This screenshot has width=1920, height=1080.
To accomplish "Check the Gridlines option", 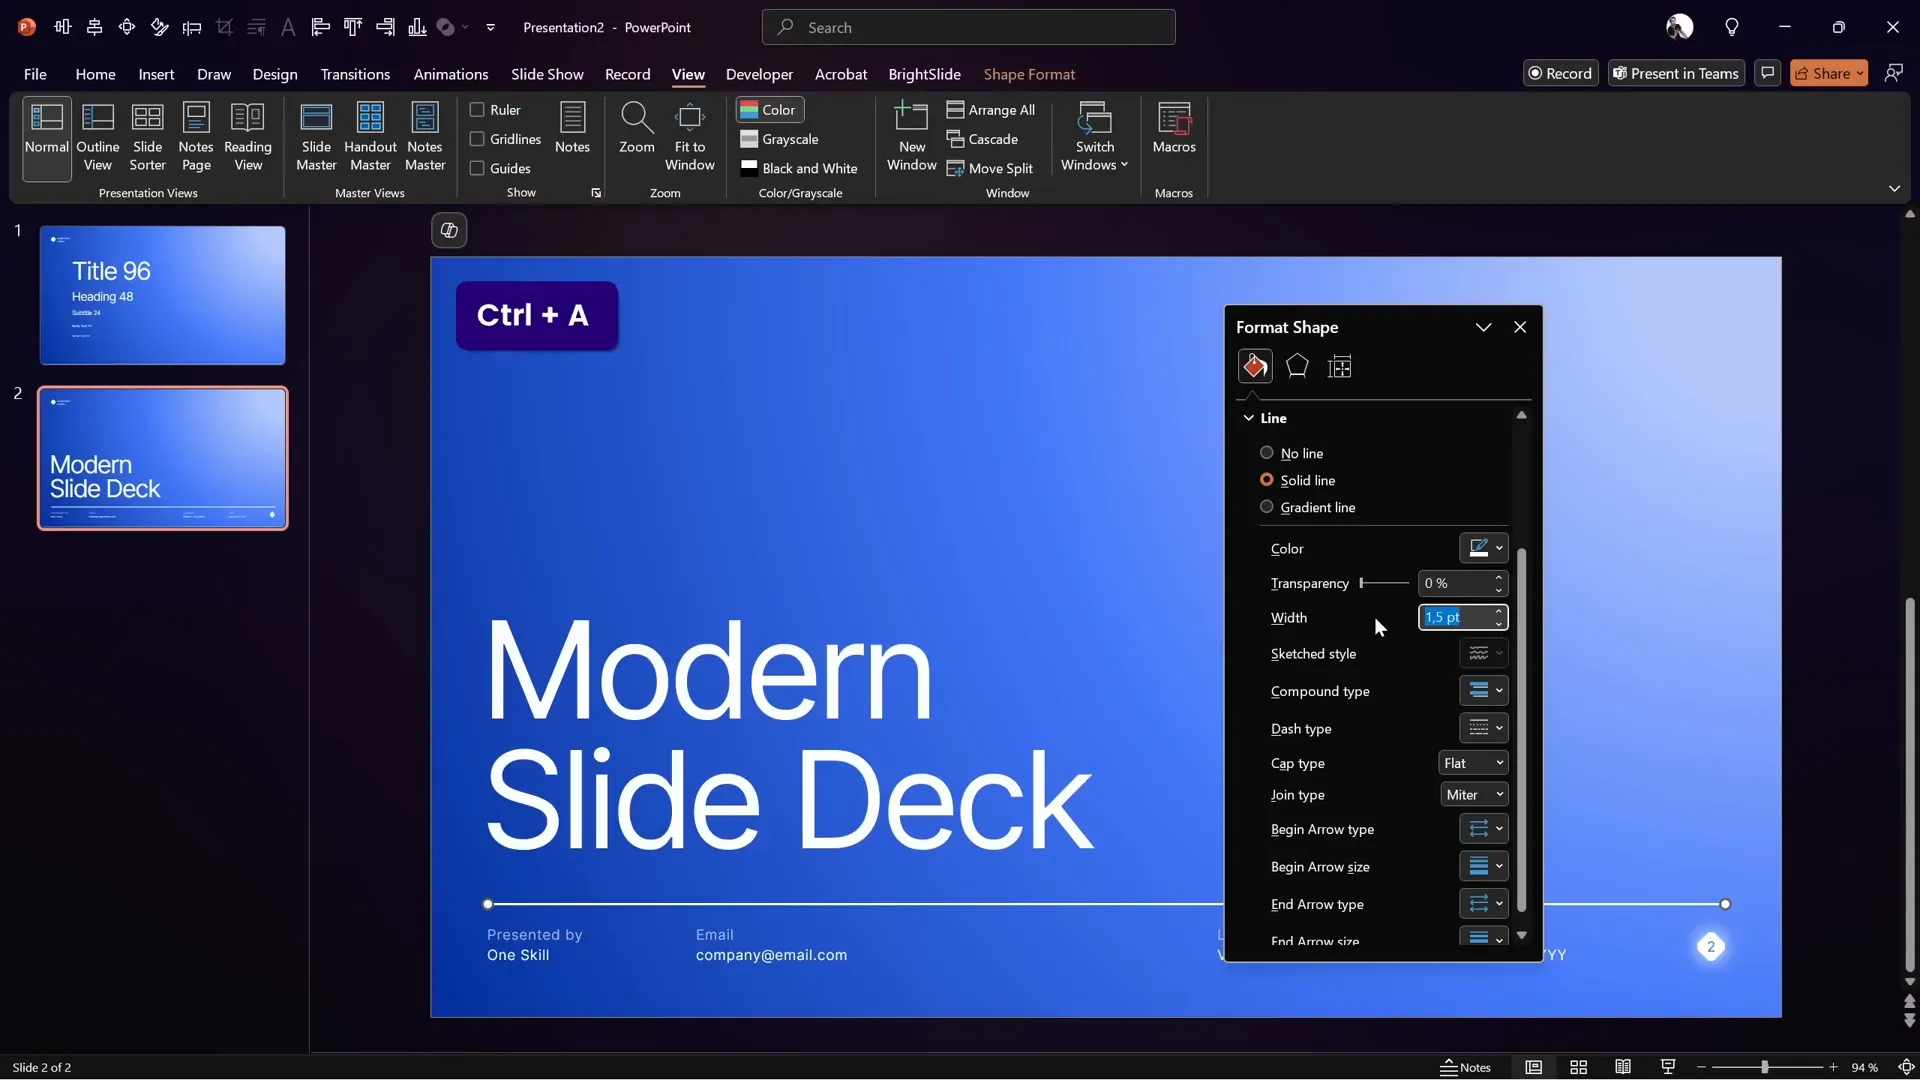I will (x=479, y=139).
